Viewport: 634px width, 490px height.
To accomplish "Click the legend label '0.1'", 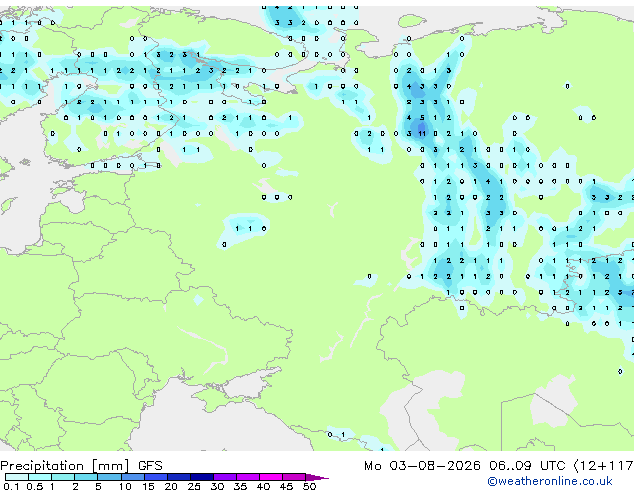I will [x=11, y=486].
